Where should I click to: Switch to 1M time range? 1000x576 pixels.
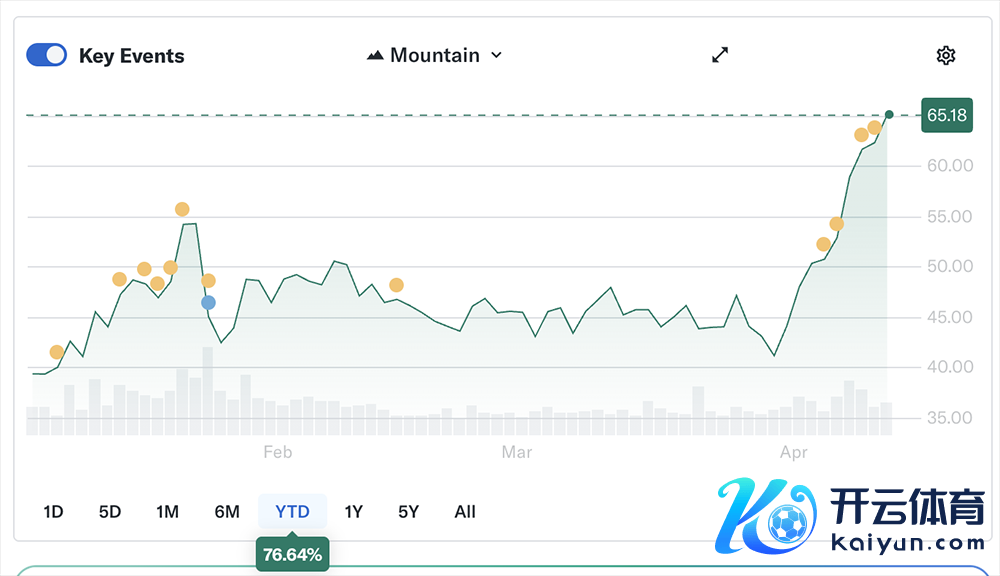[x=167, y=512]
